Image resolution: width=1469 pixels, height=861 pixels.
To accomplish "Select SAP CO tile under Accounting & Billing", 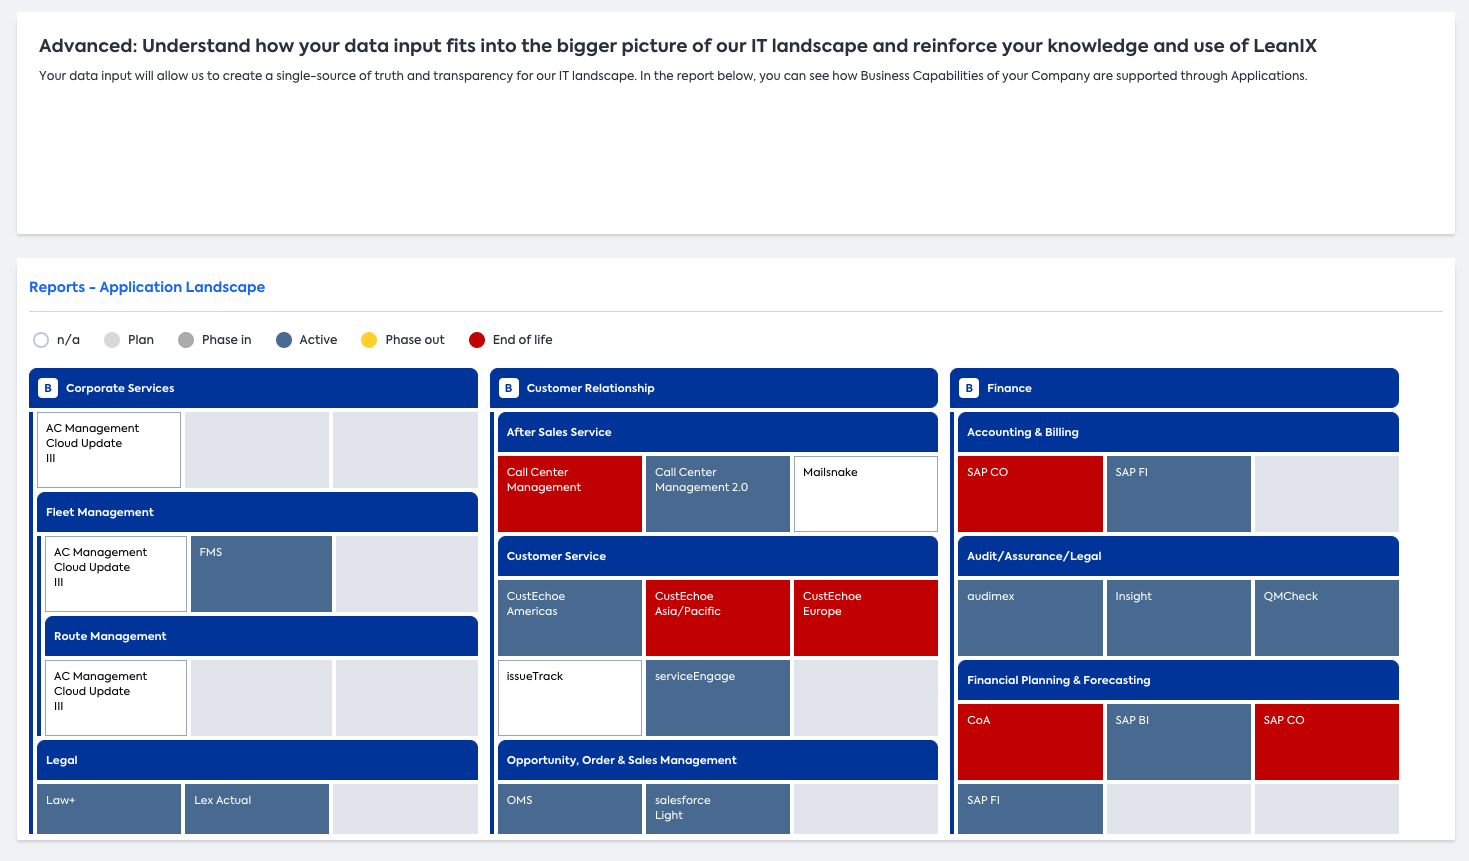I will tap(1030, 494).
